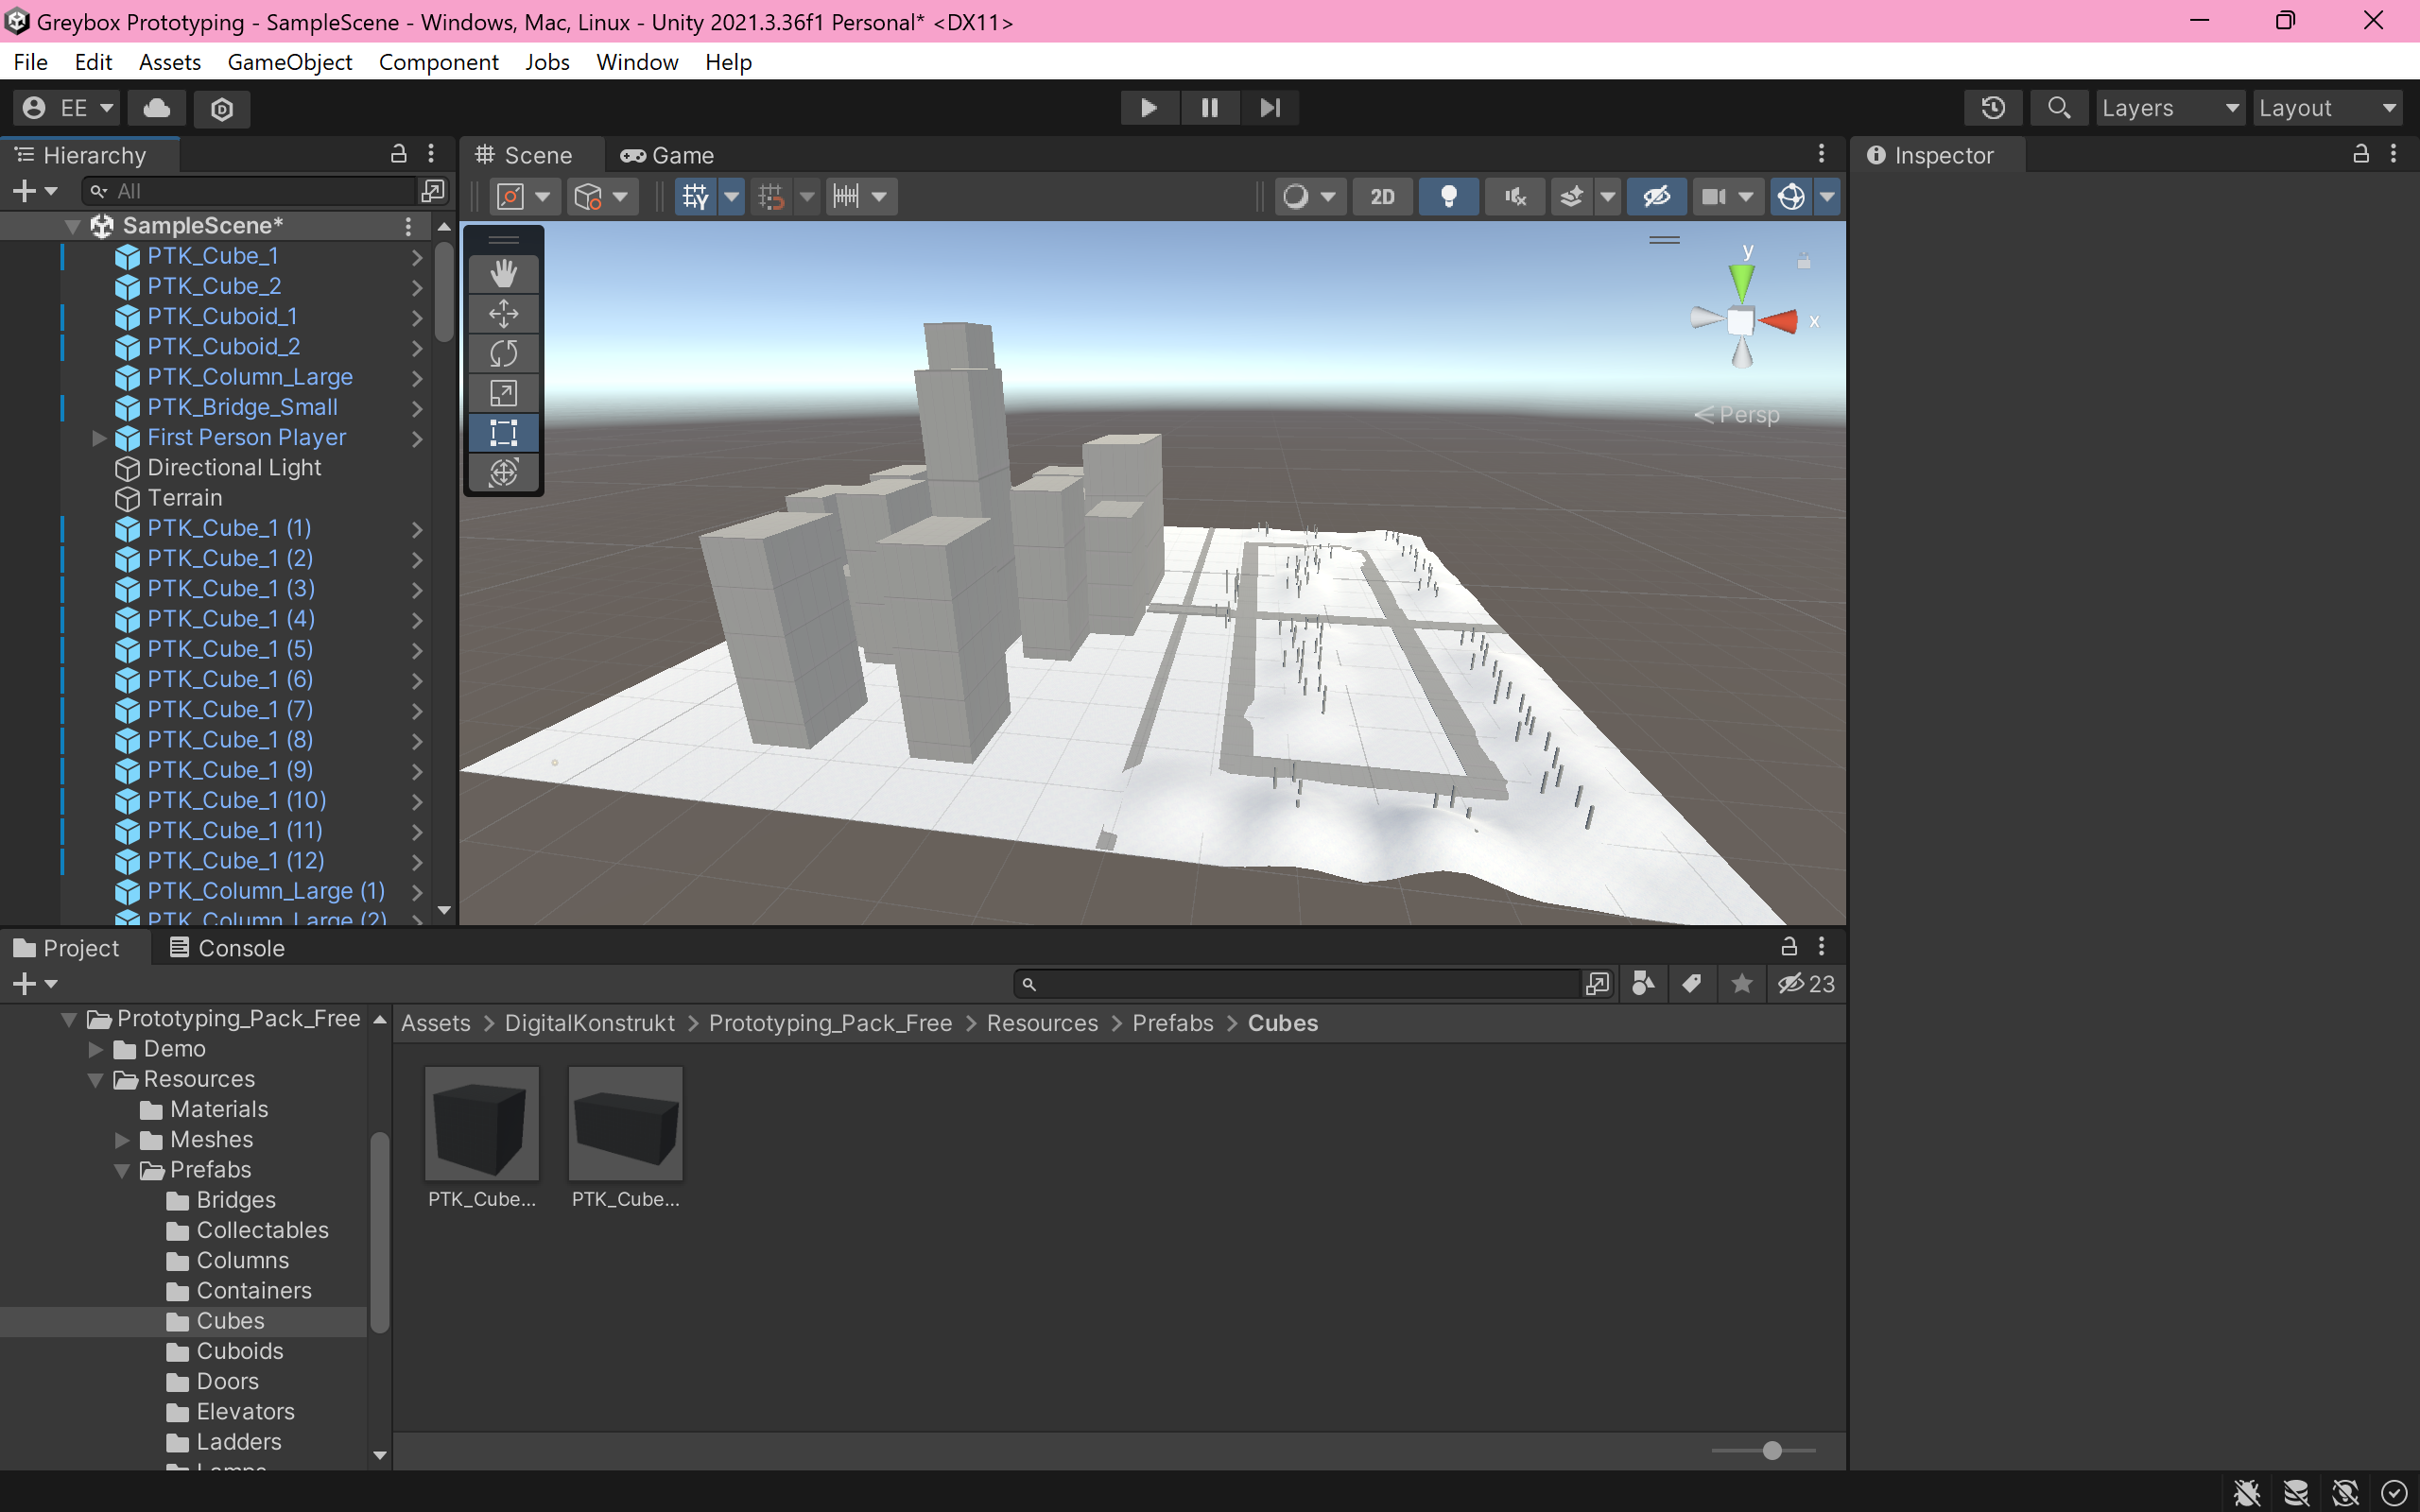2420x1512 pixels.
Task: Collapse the SampleScene hierarchy root
Action: pos(72,226)
